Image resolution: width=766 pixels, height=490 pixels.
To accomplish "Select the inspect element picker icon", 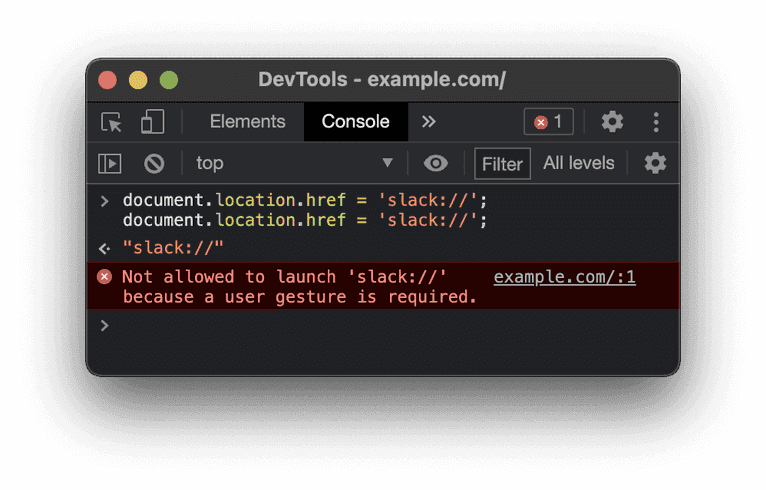I will click(111, 122).
